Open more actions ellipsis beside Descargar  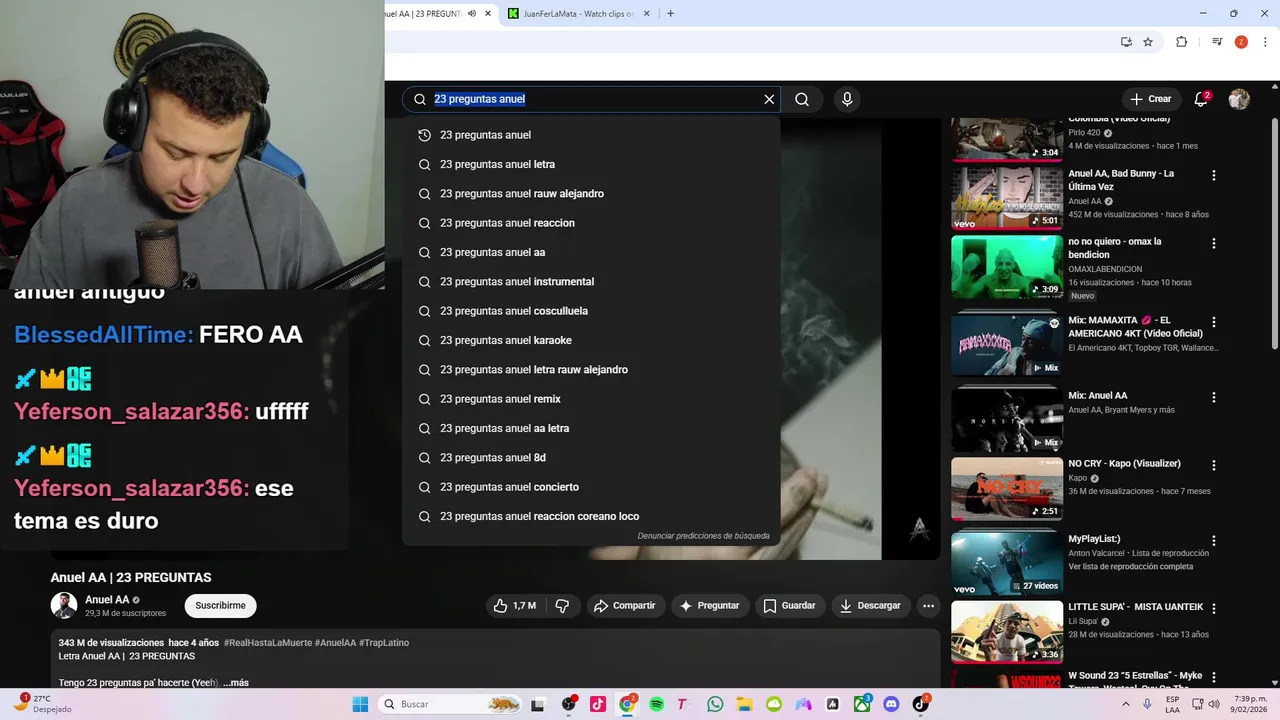[928, 606]
